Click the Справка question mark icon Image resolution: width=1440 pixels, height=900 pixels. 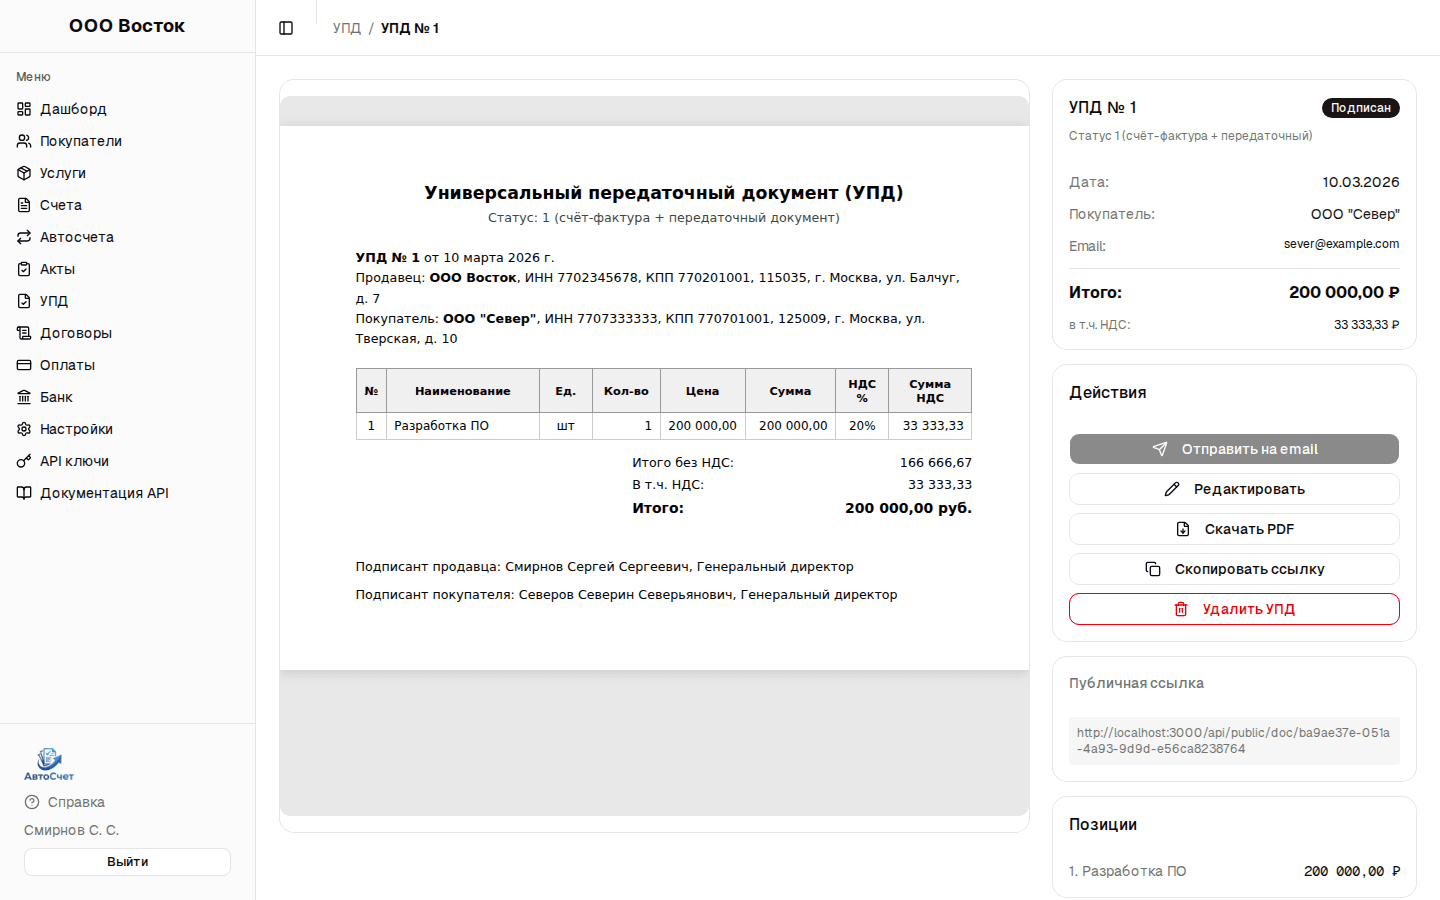point(32,802)
